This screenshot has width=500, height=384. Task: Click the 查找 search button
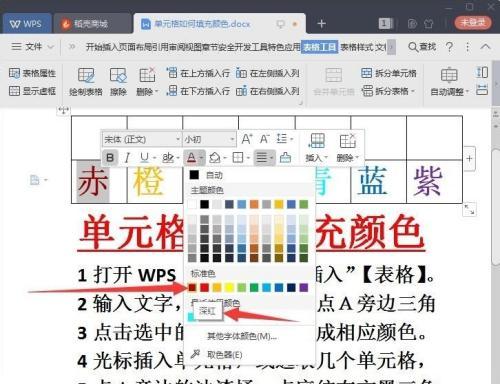point(422,47)
